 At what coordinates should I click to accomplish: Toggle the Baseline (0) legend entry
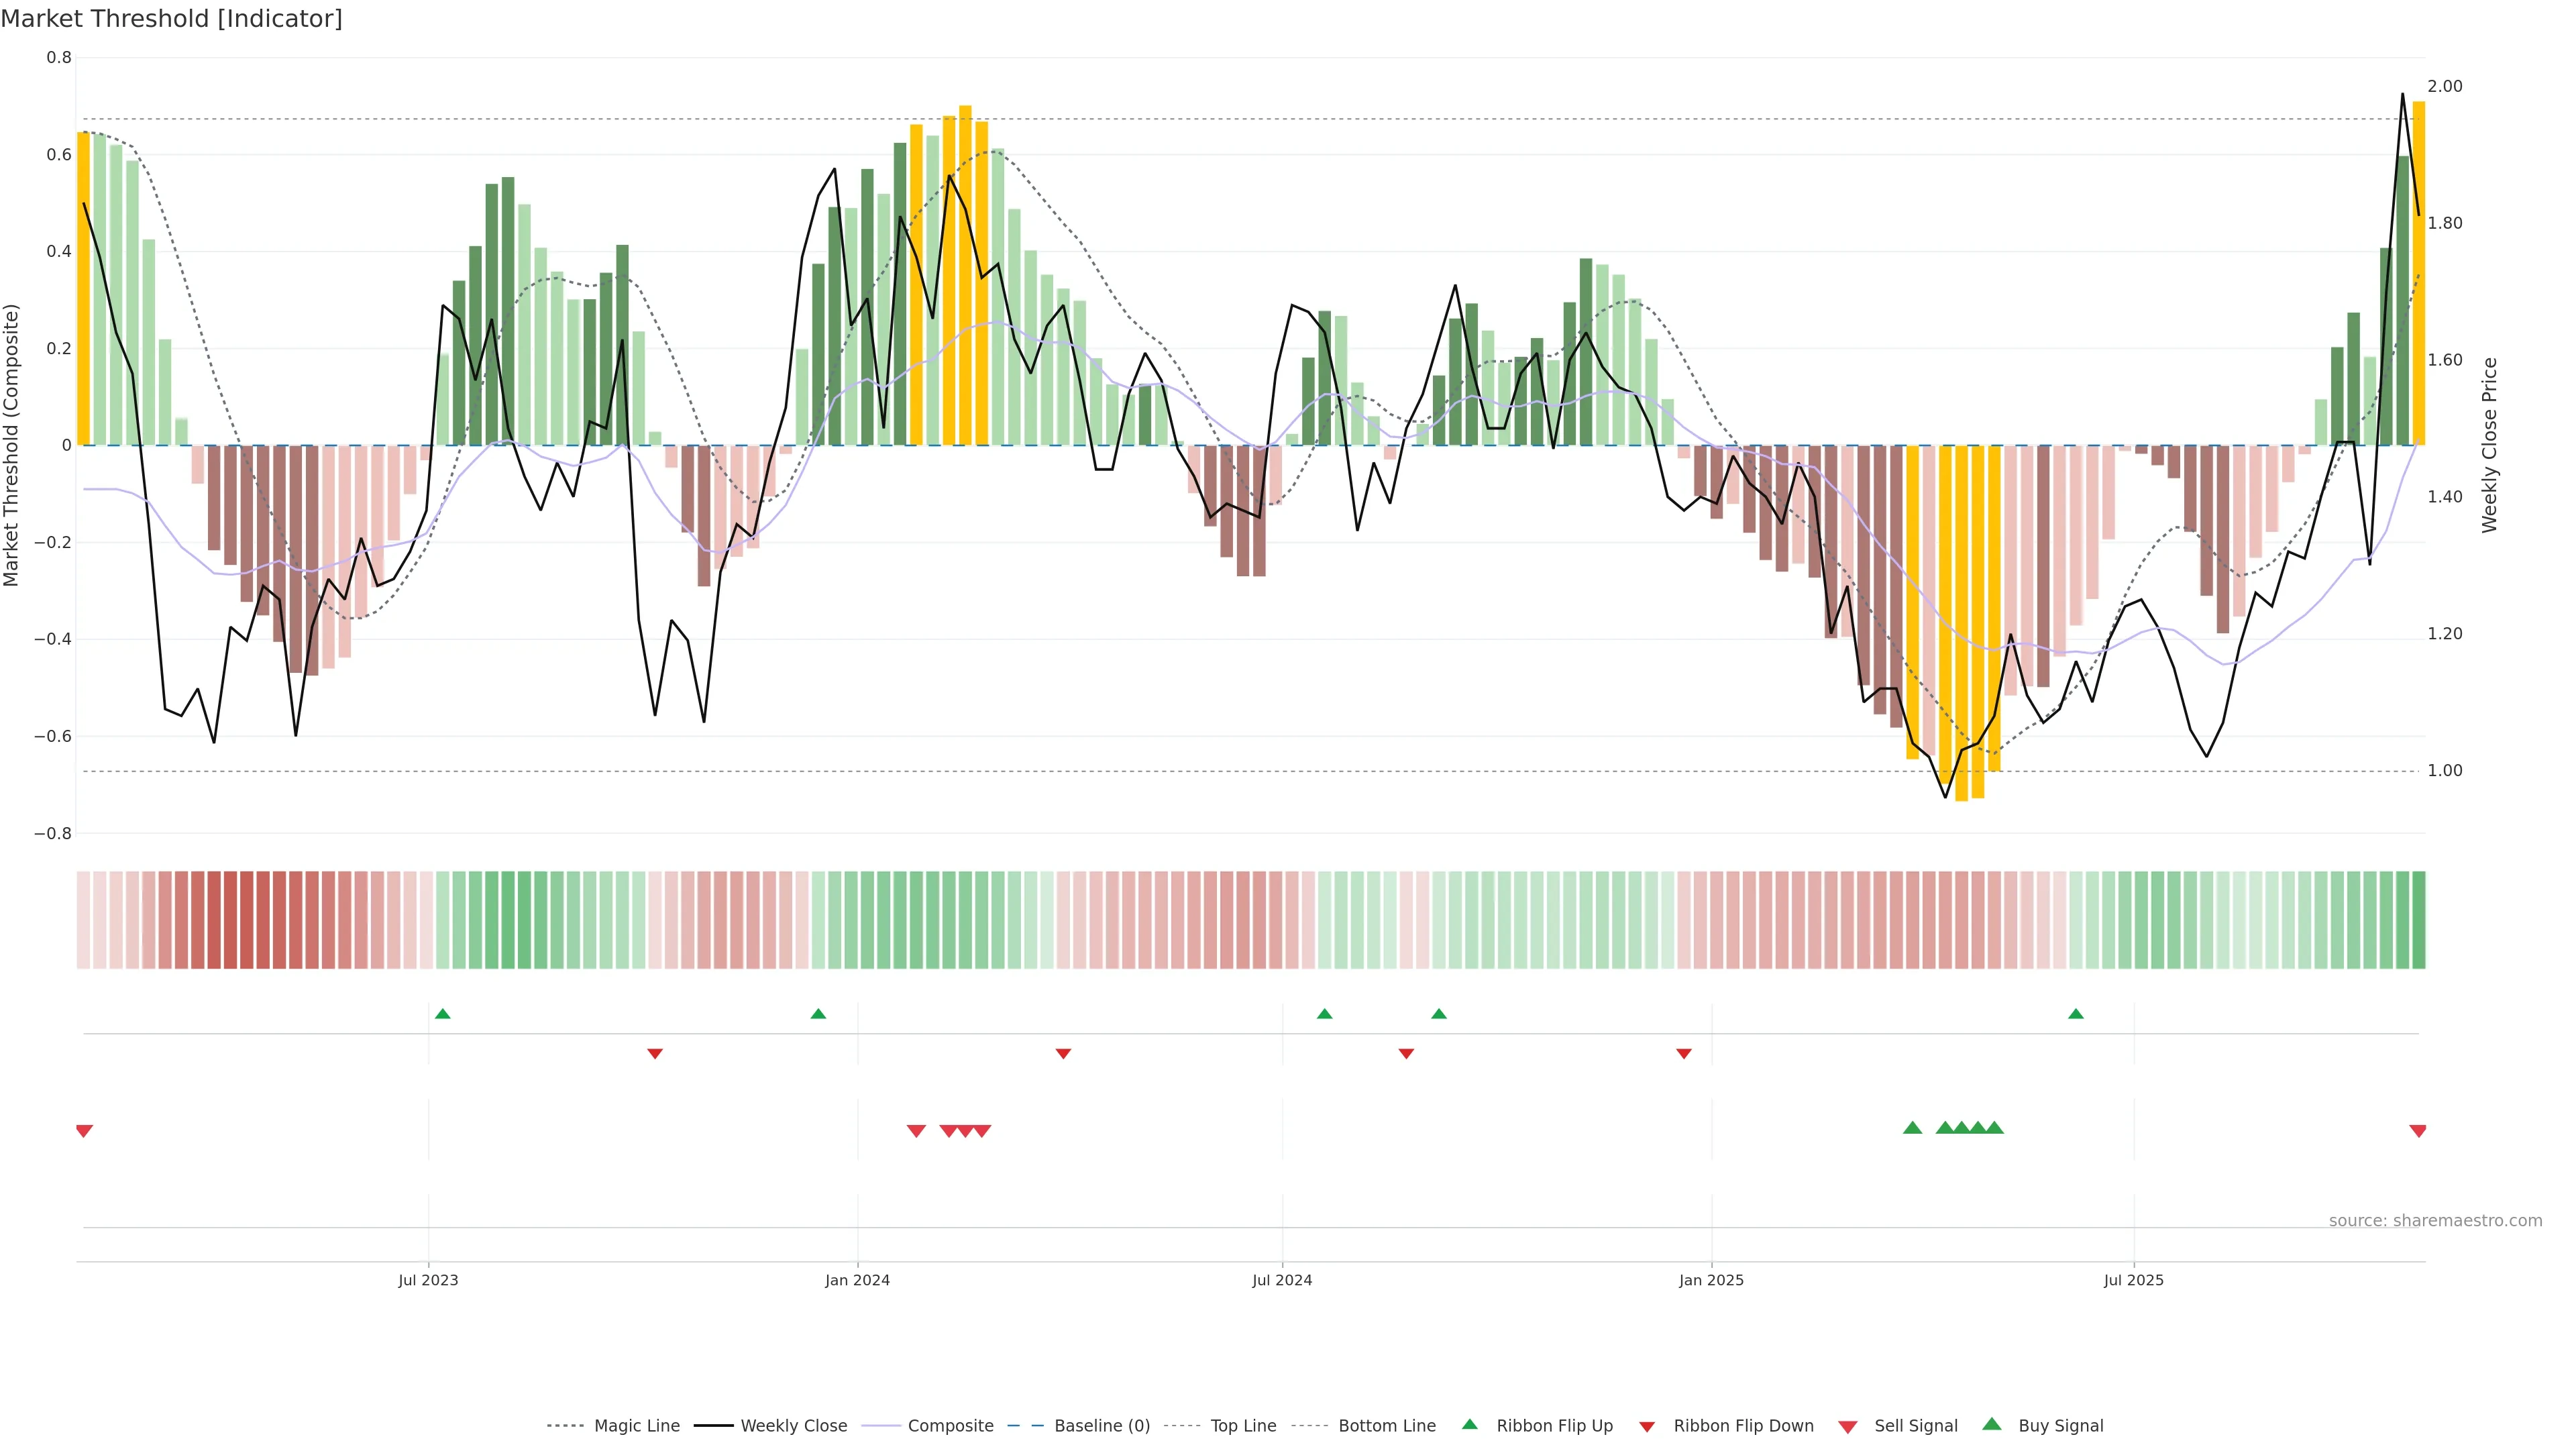click(1101, 1426)
